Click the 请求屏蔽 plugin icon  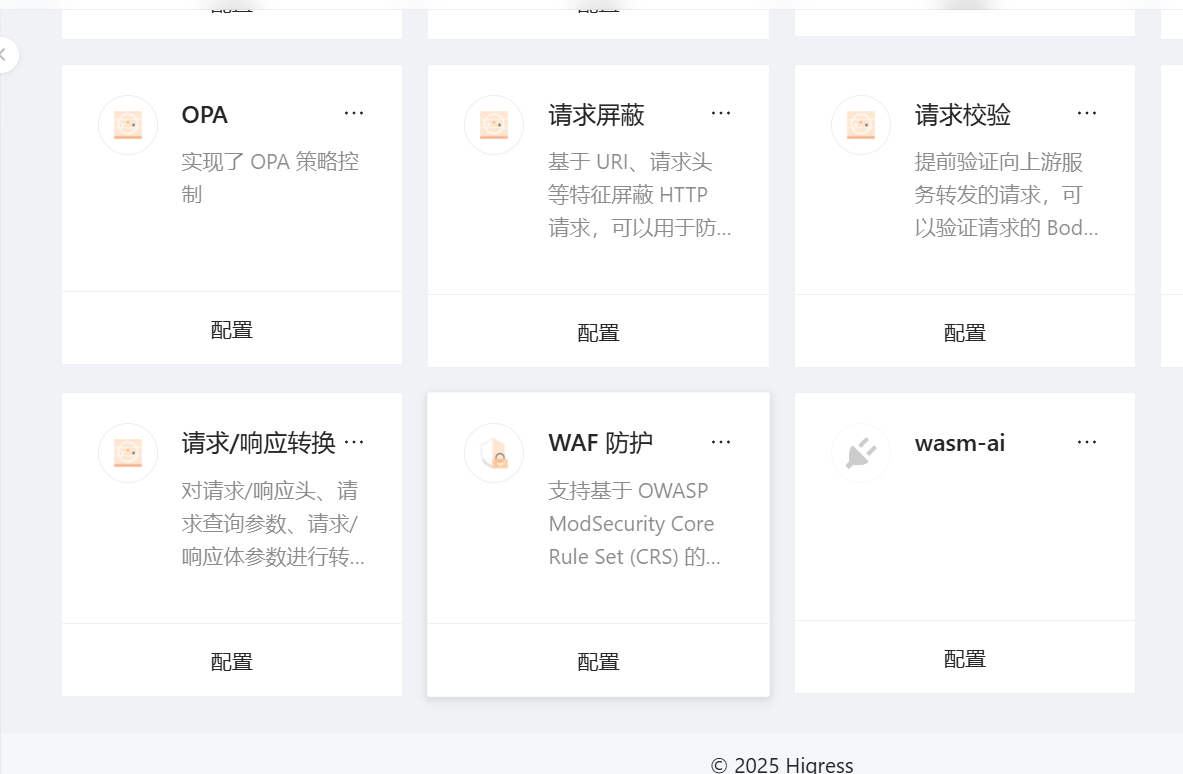click(x=494, y=125)
